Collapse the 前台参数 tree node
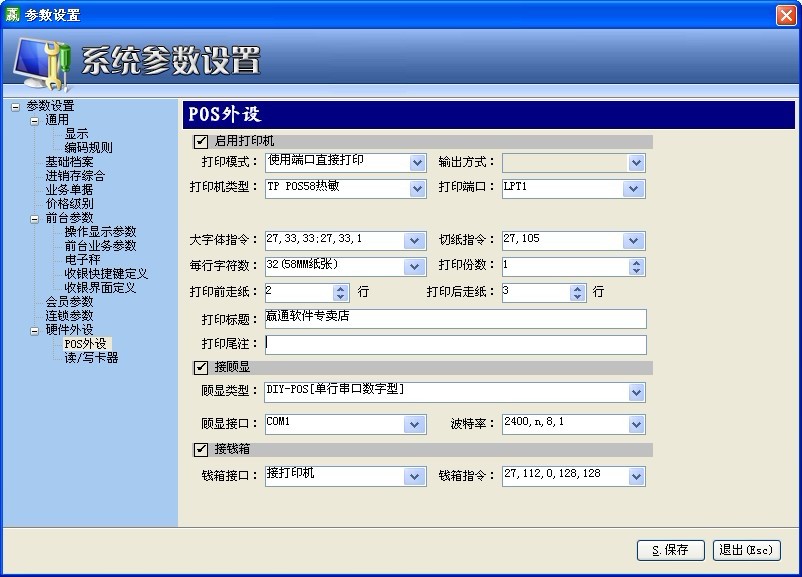The image size is (802, 577). click(x=34, y=219)
